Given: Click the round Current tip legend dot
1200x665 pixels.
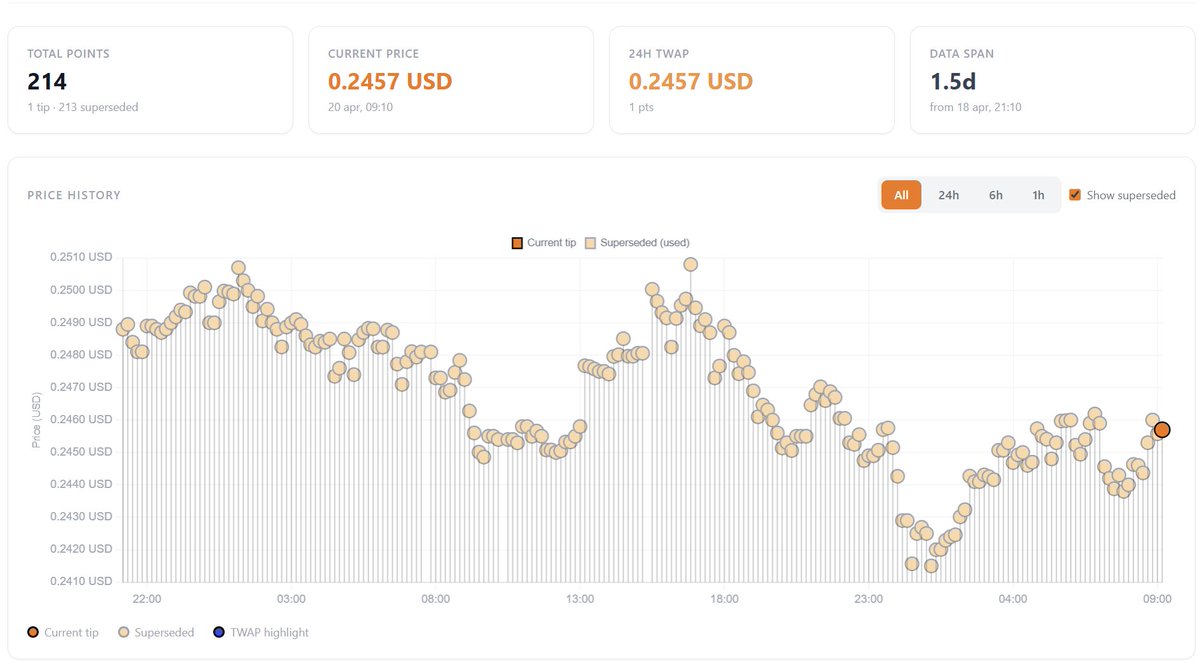Looking at the screenshot, I should [x=34, y=632].
